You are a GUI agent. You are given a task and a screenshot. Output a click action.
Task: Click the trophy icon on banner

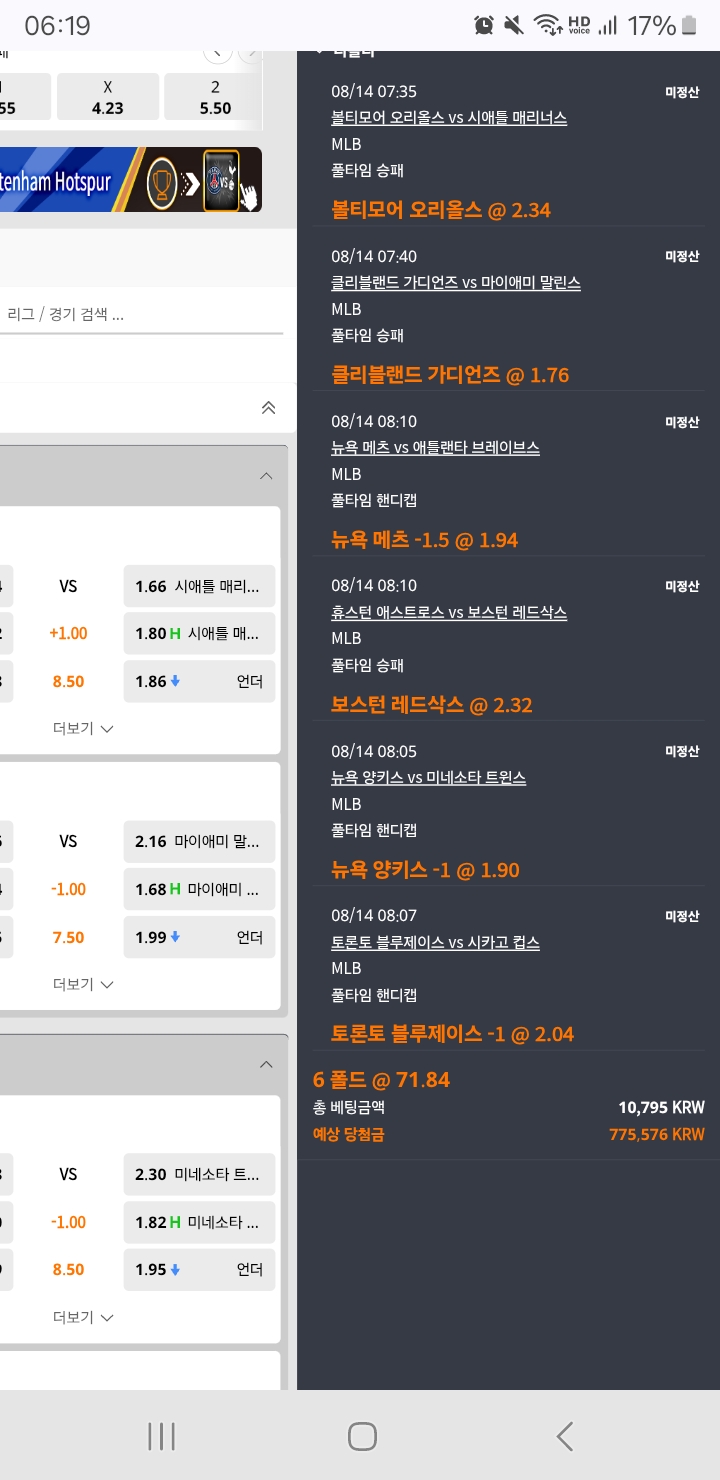tap(162, 181)
